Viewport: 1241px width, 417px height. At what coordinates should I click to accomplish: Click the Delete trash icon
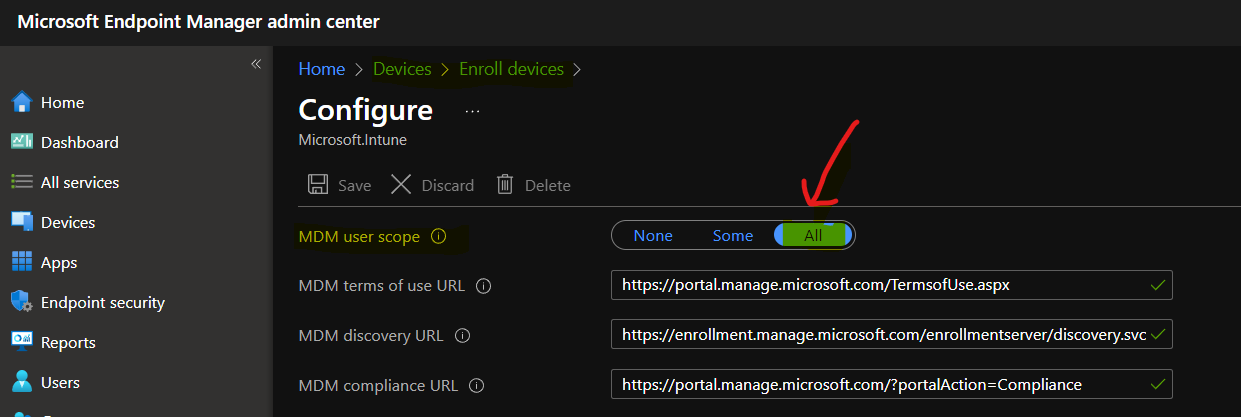505,184
